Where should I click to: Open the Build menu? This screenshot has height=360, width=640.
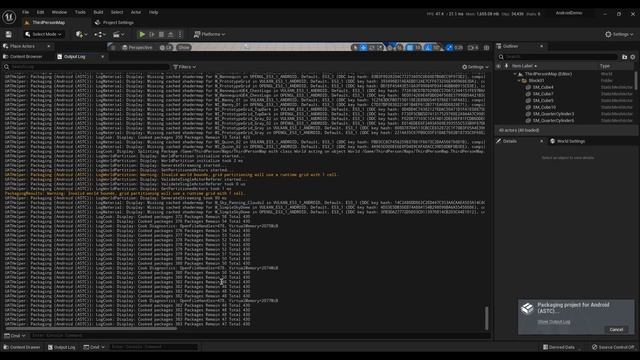[x=98, y=12]
